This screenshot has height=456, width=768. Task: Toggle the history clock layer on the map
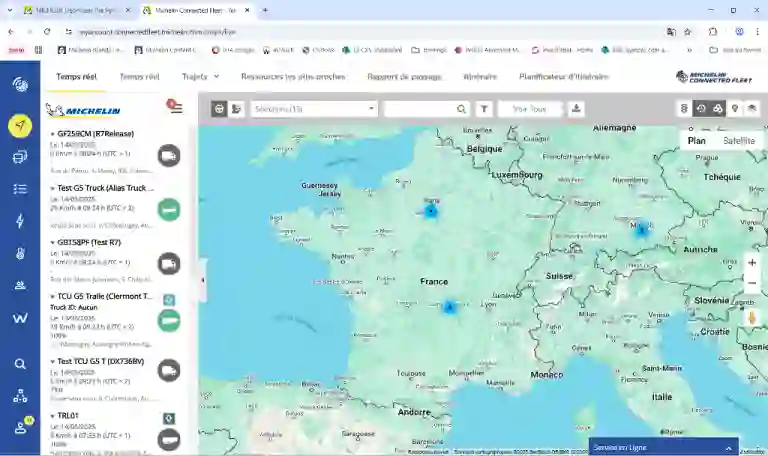(x=701, y=109)
